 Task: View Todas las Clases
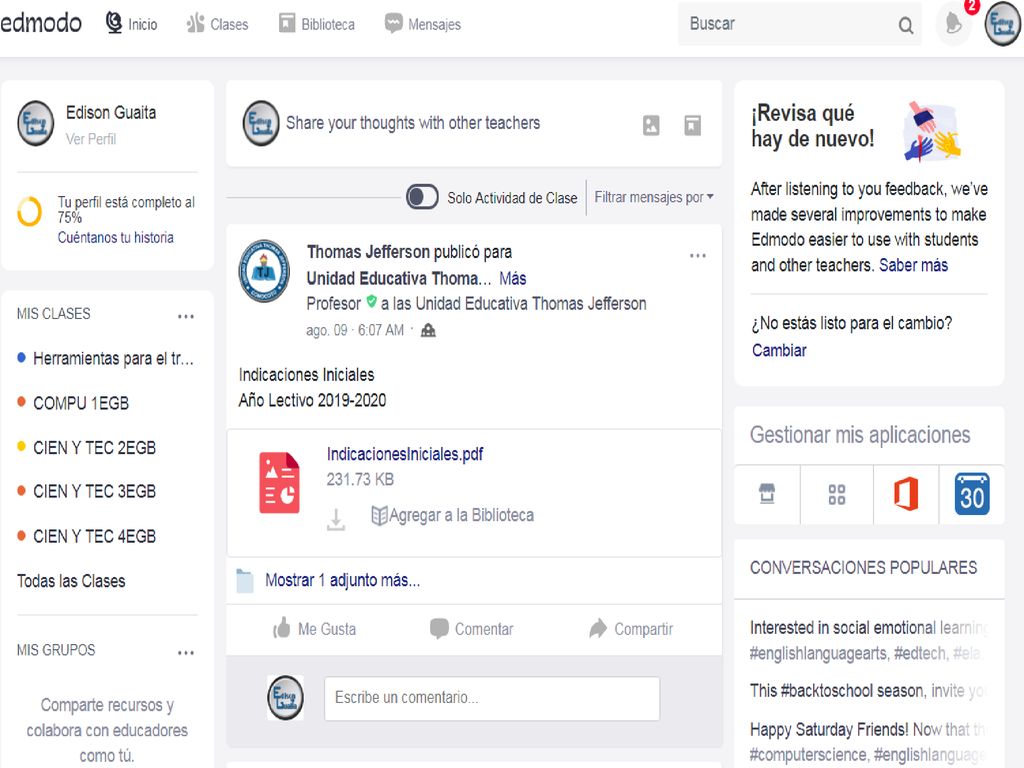71,581
